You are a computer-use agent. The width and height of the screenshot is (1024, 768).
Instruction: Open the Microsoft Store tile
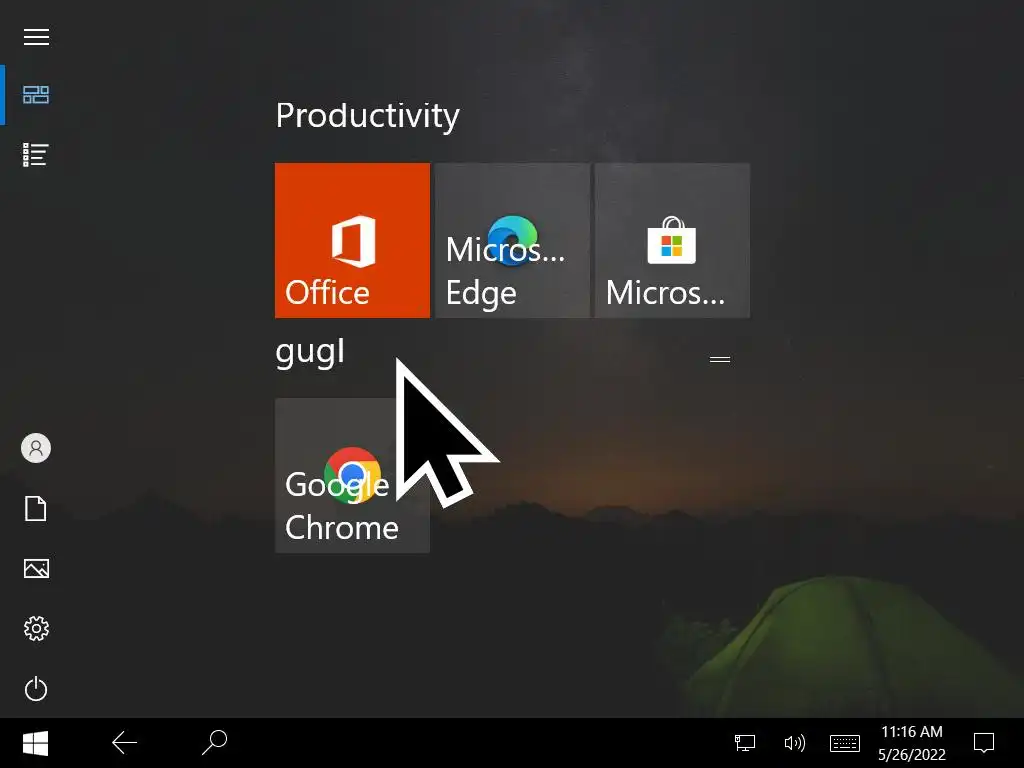[x=673, y=240]
